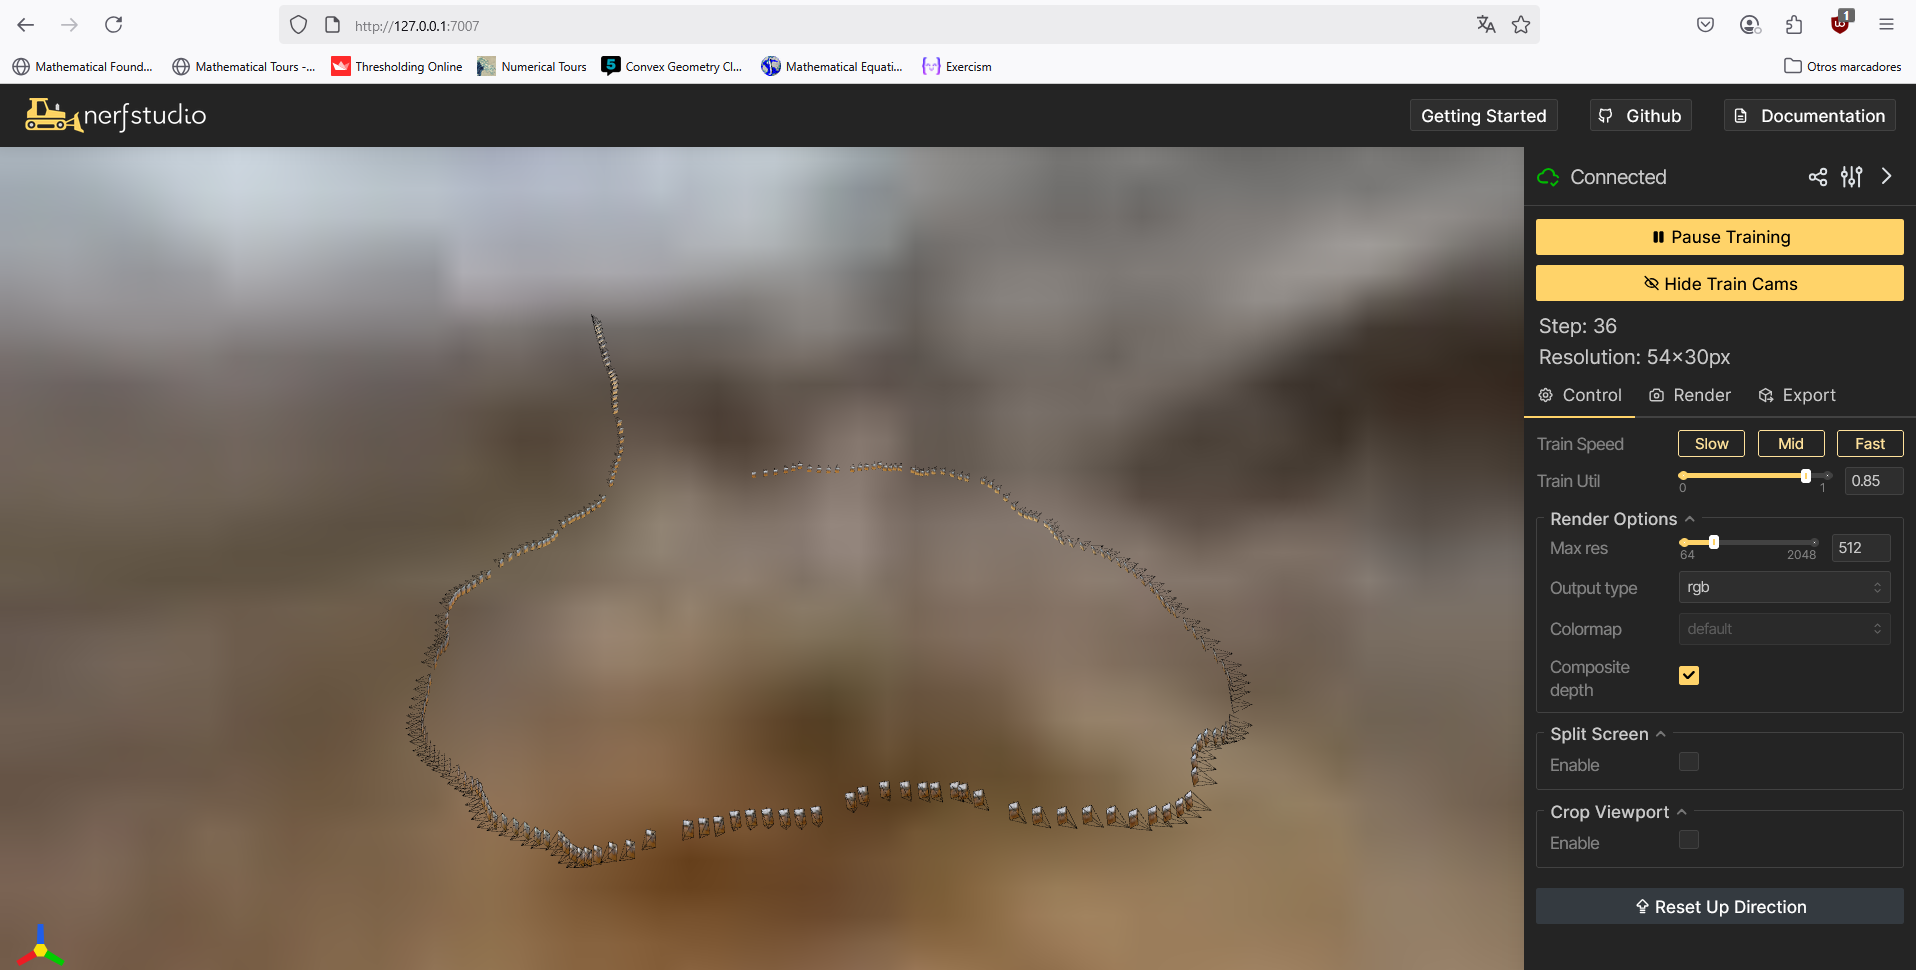1916x970 pixels.
Task: Open the Output type rgb dropdown
Action: point(1783,588)
